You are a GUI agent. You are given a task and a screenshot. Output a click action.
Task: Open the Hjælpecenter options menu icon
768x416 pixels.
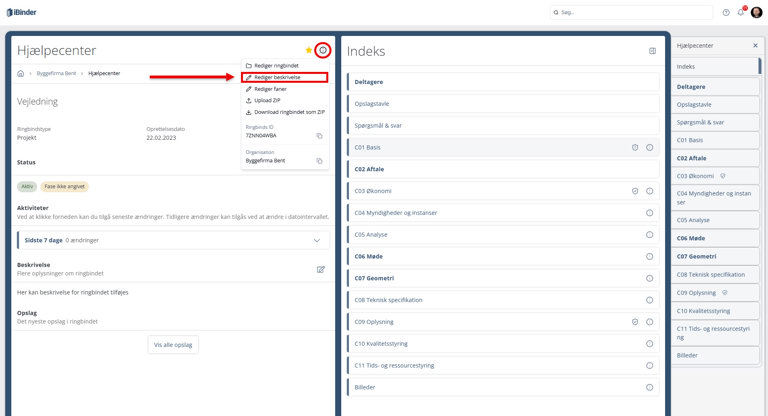tap(322, 50)
